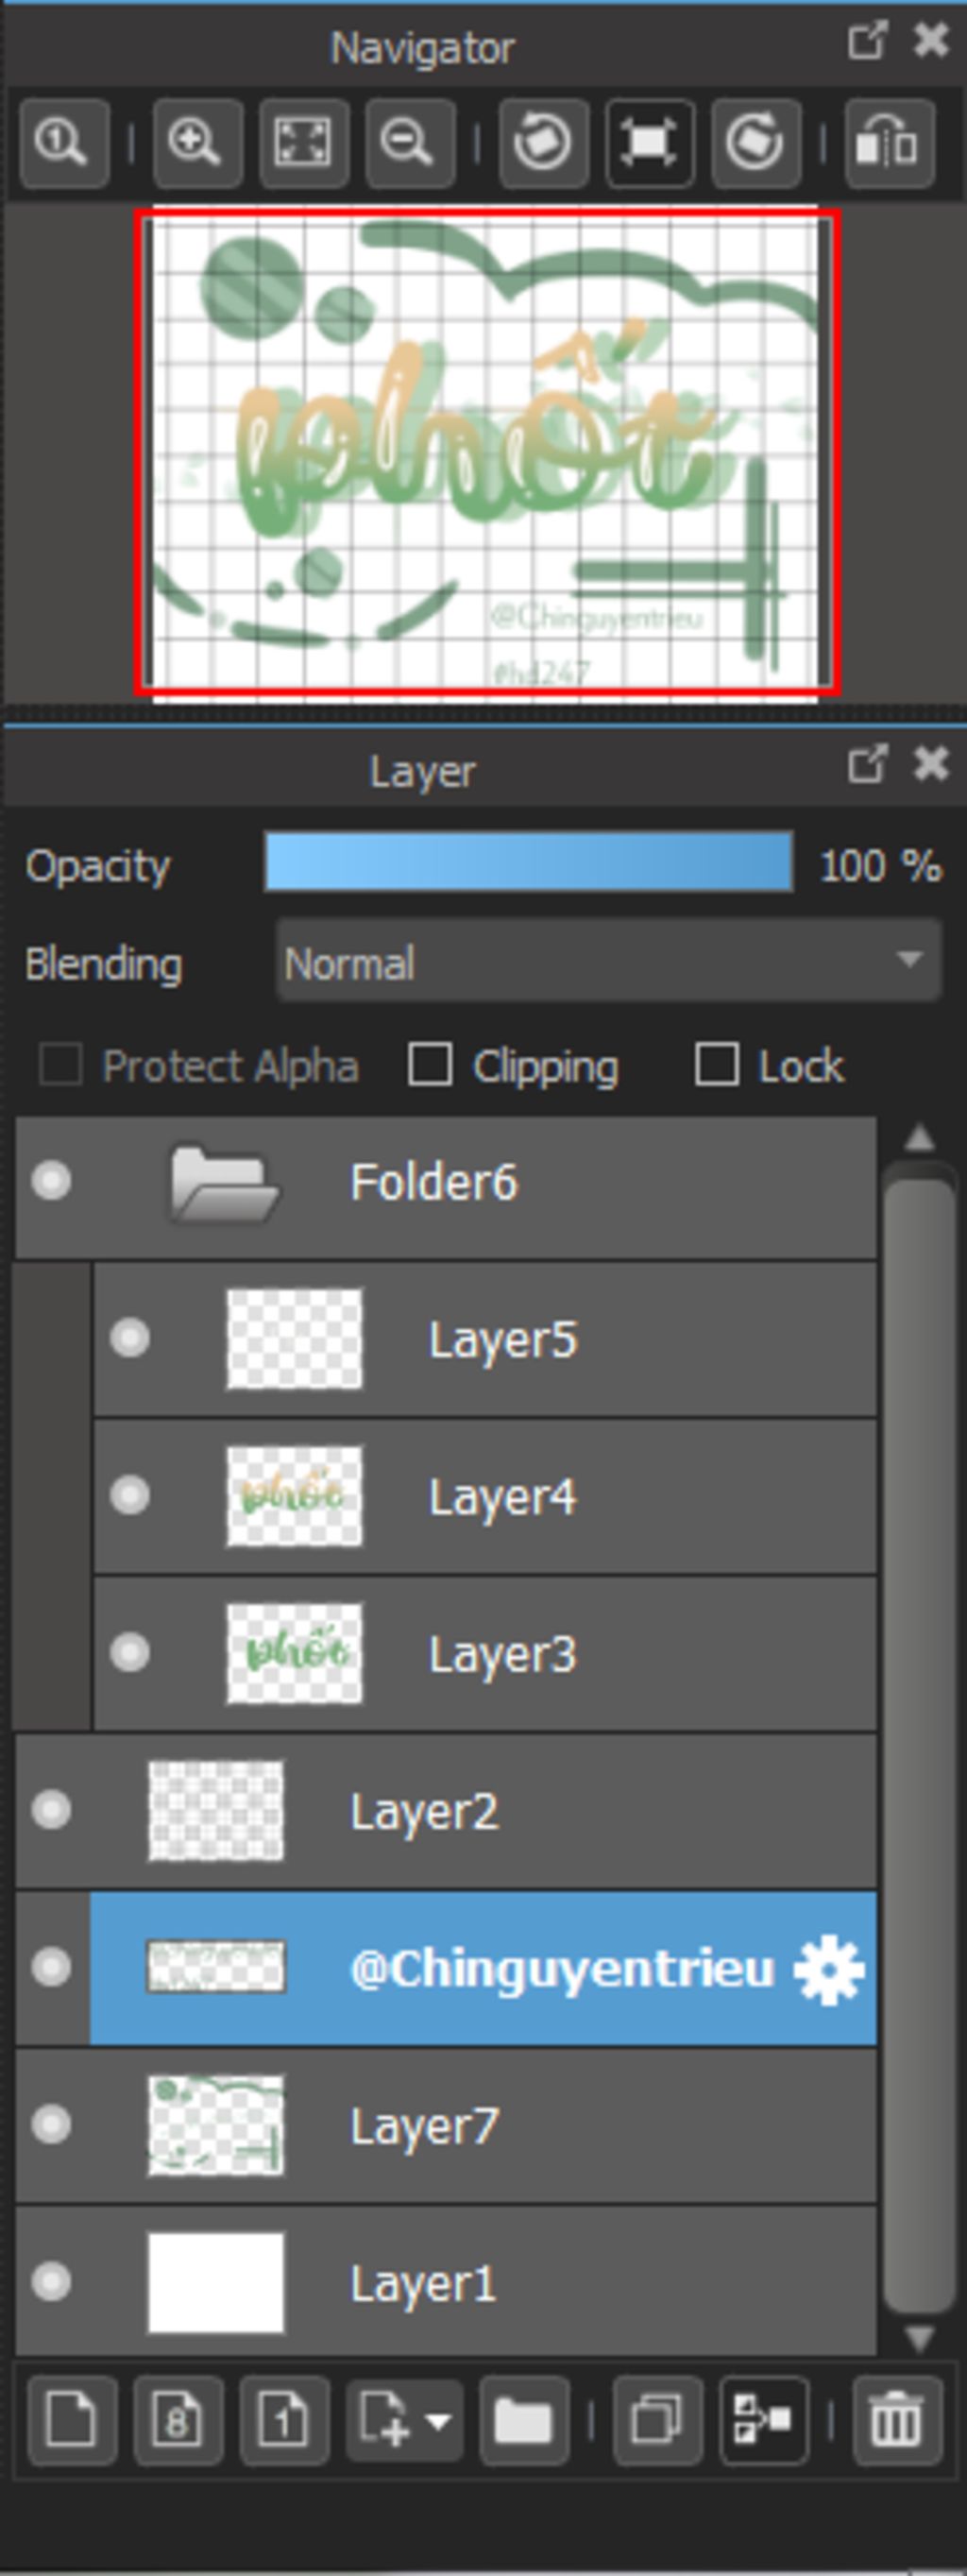Click the Zoom Out magnifier icon

(x=410, y=143)
